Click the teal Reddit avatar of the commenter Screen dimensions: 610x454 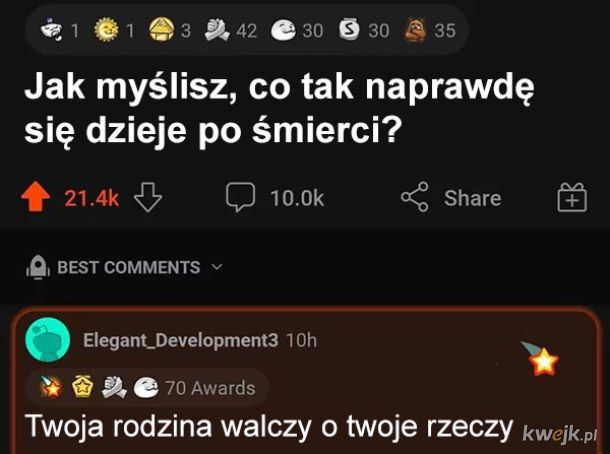click(x=47, y=340)
